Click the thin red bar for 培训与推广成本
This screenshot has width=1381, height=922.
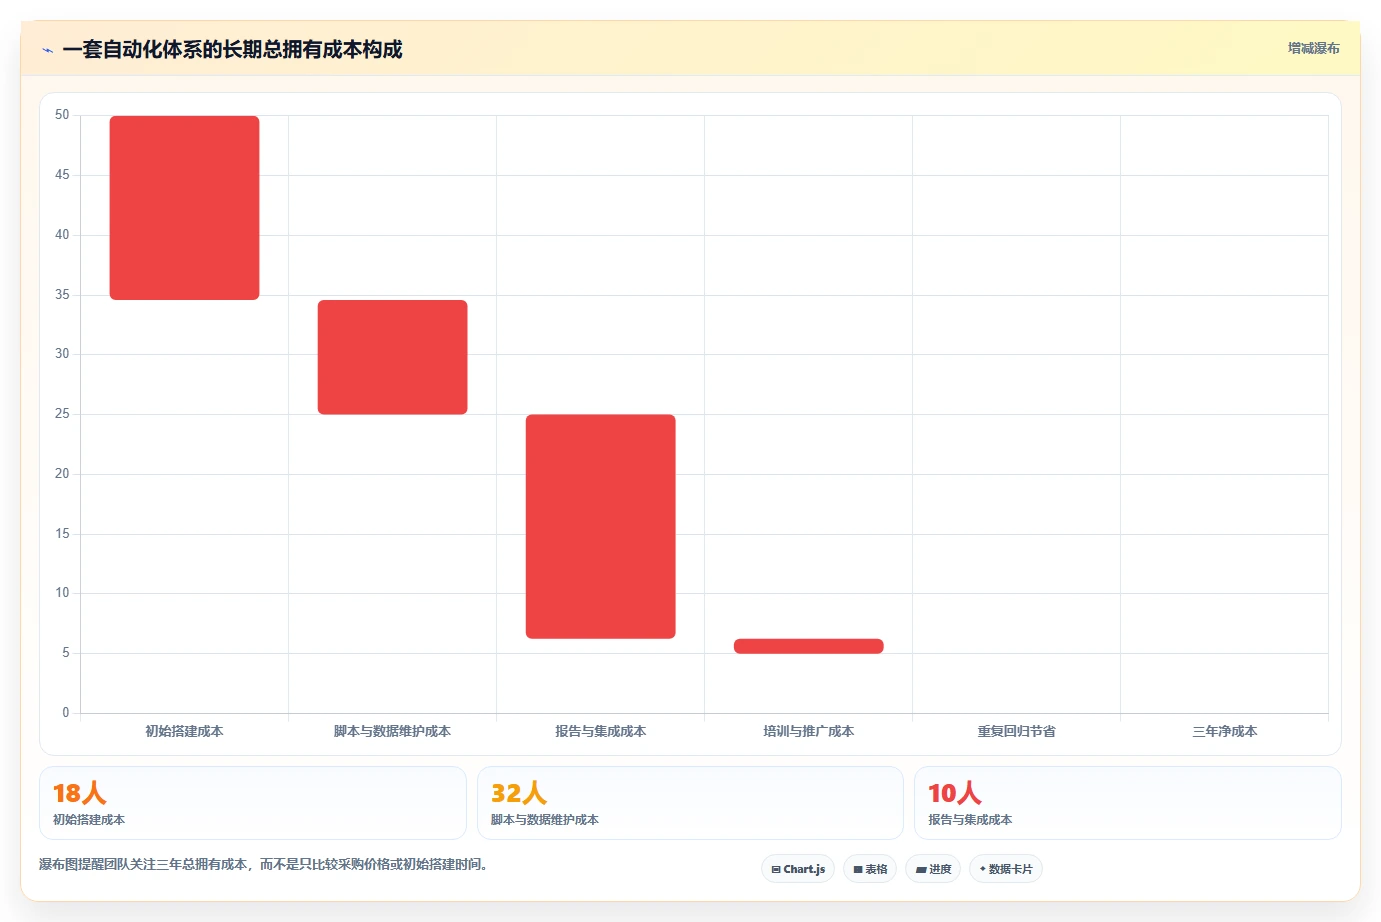tap(808, 646)
